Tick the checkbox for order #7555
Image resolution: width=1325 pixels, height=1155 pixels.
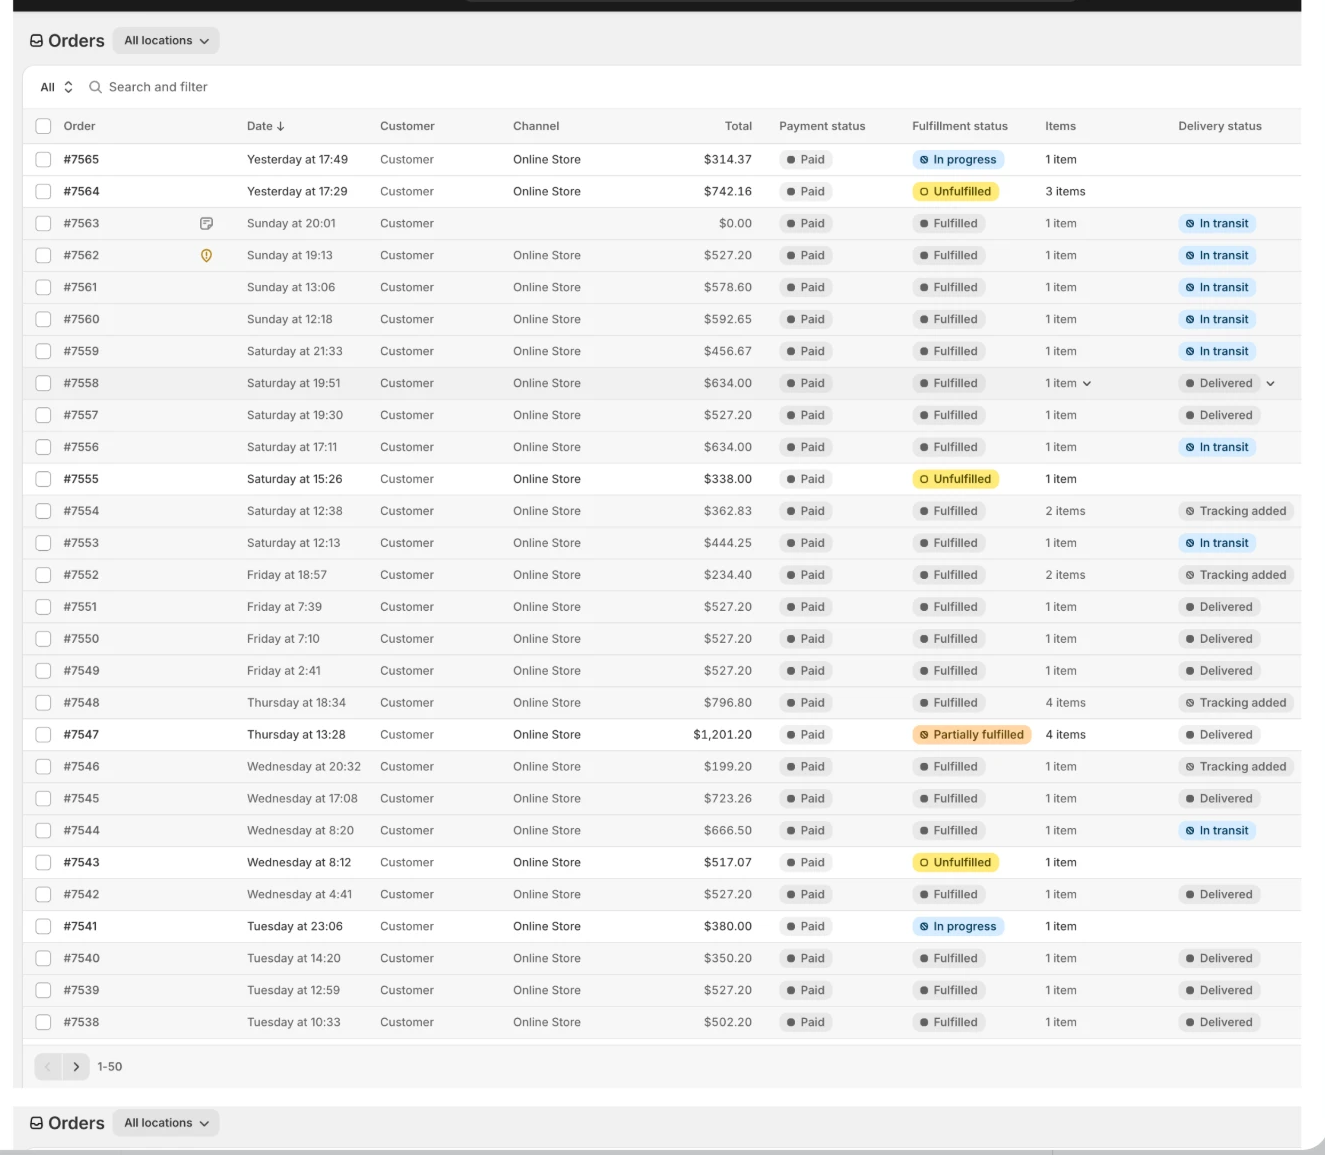tap(43, 479)
